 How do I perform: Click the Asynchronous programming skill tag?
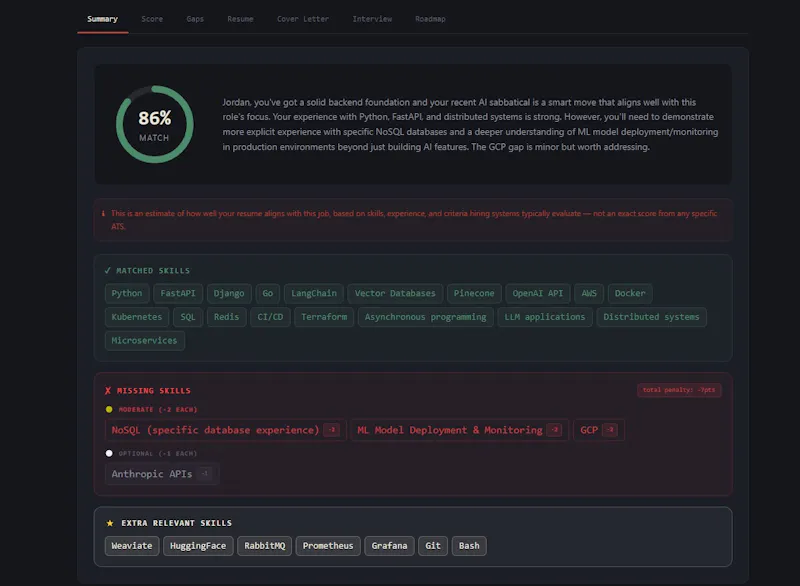tap(426, 317)
